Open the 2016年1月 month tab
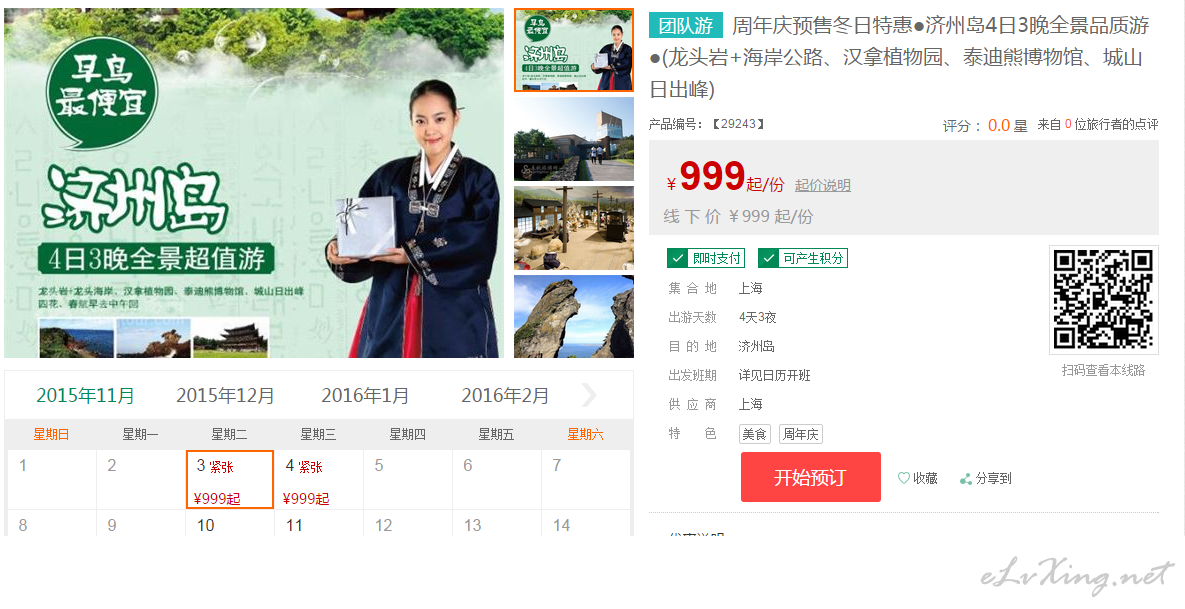This screenshot has width=1185, height=609. pyautogui.click(x=365, y=395)
